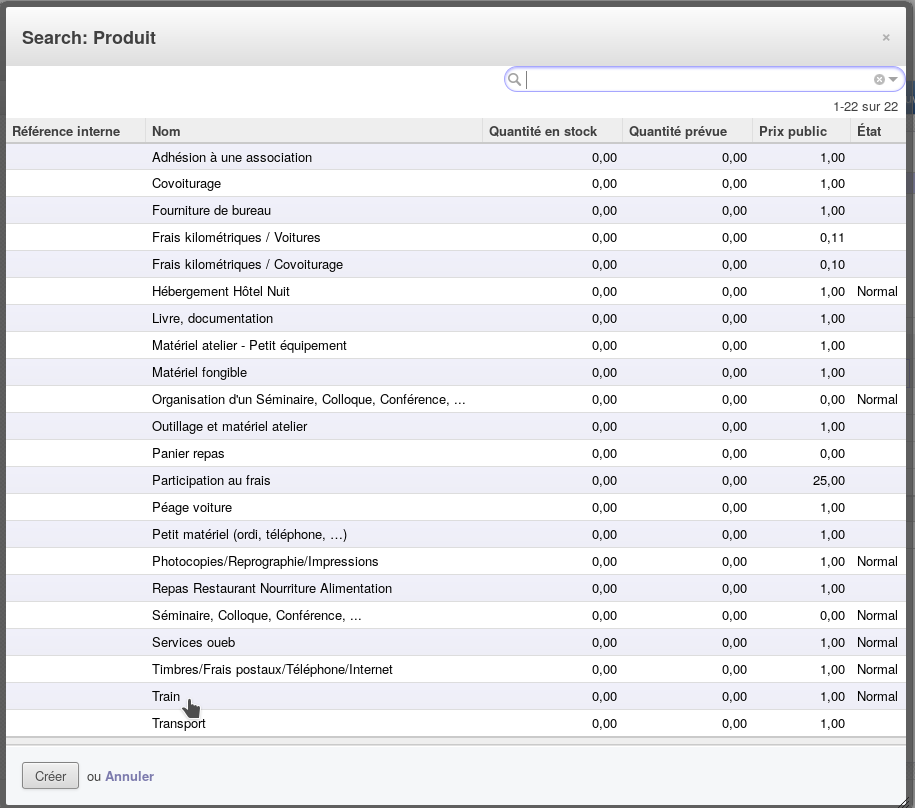This screenshot has height=808, width=915.
Task: Sort by the Prix public column
Action: pos(801,131)
